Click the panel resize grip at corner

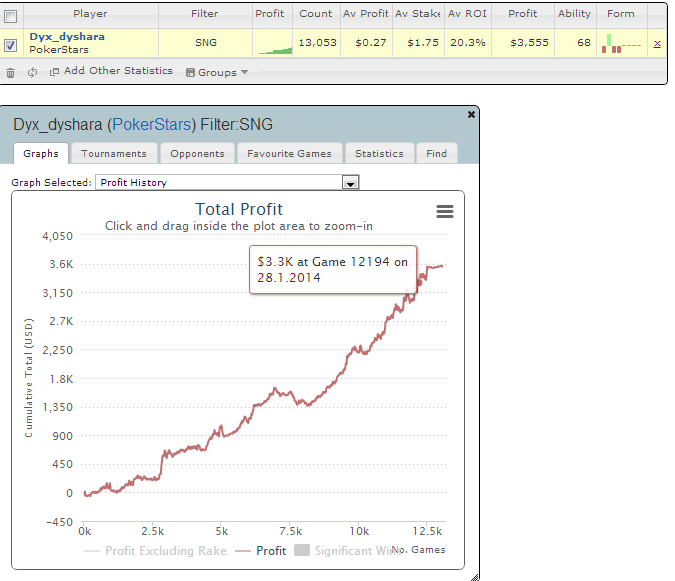pyautogui.click(x=475, y=577)
